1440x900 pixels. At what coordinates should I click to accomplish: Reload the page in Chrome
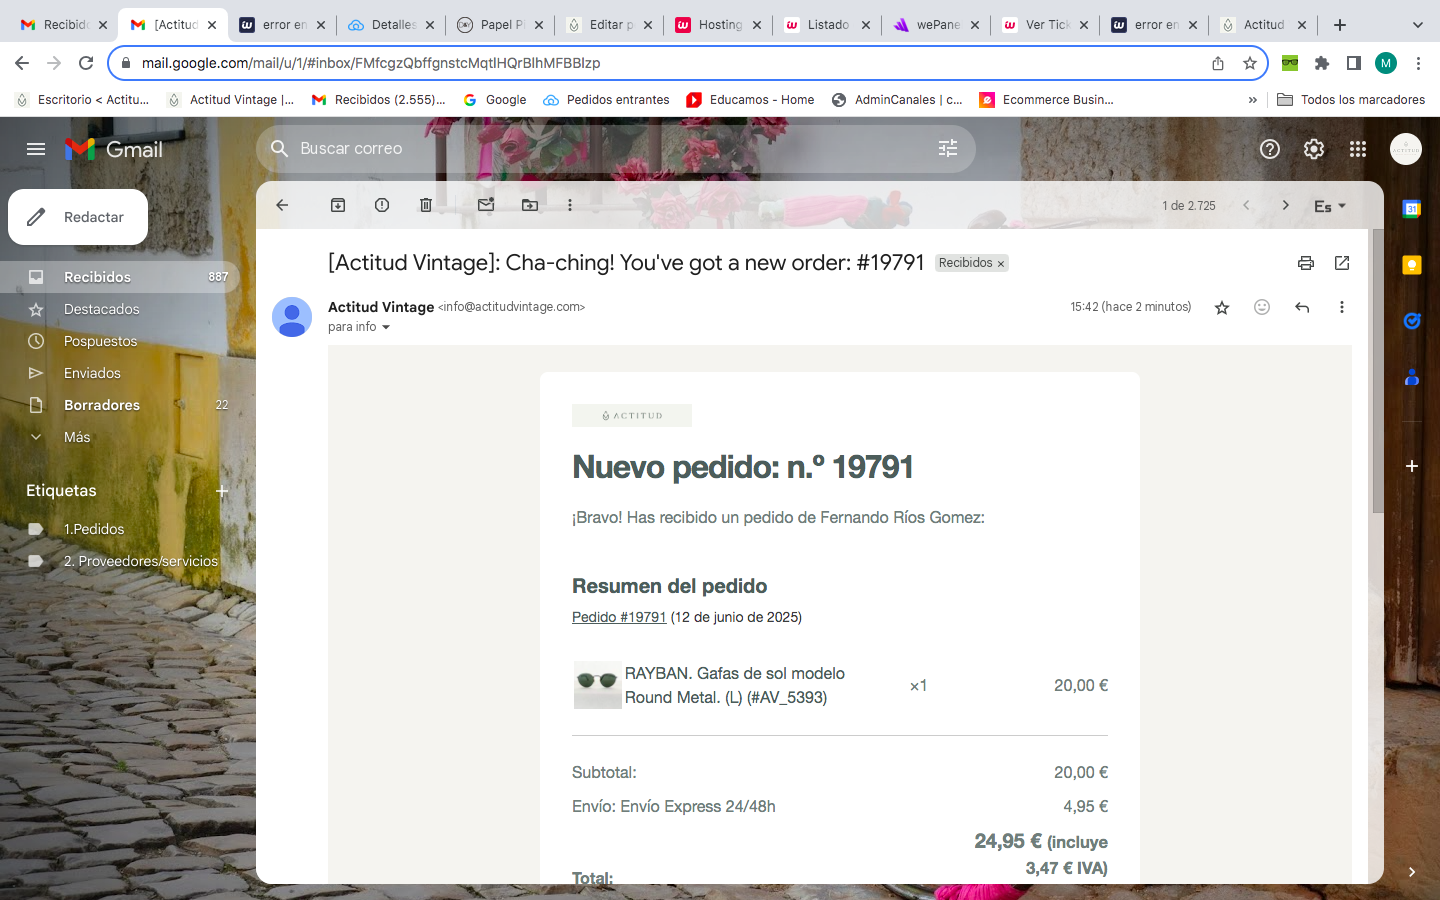coord(86,63)
